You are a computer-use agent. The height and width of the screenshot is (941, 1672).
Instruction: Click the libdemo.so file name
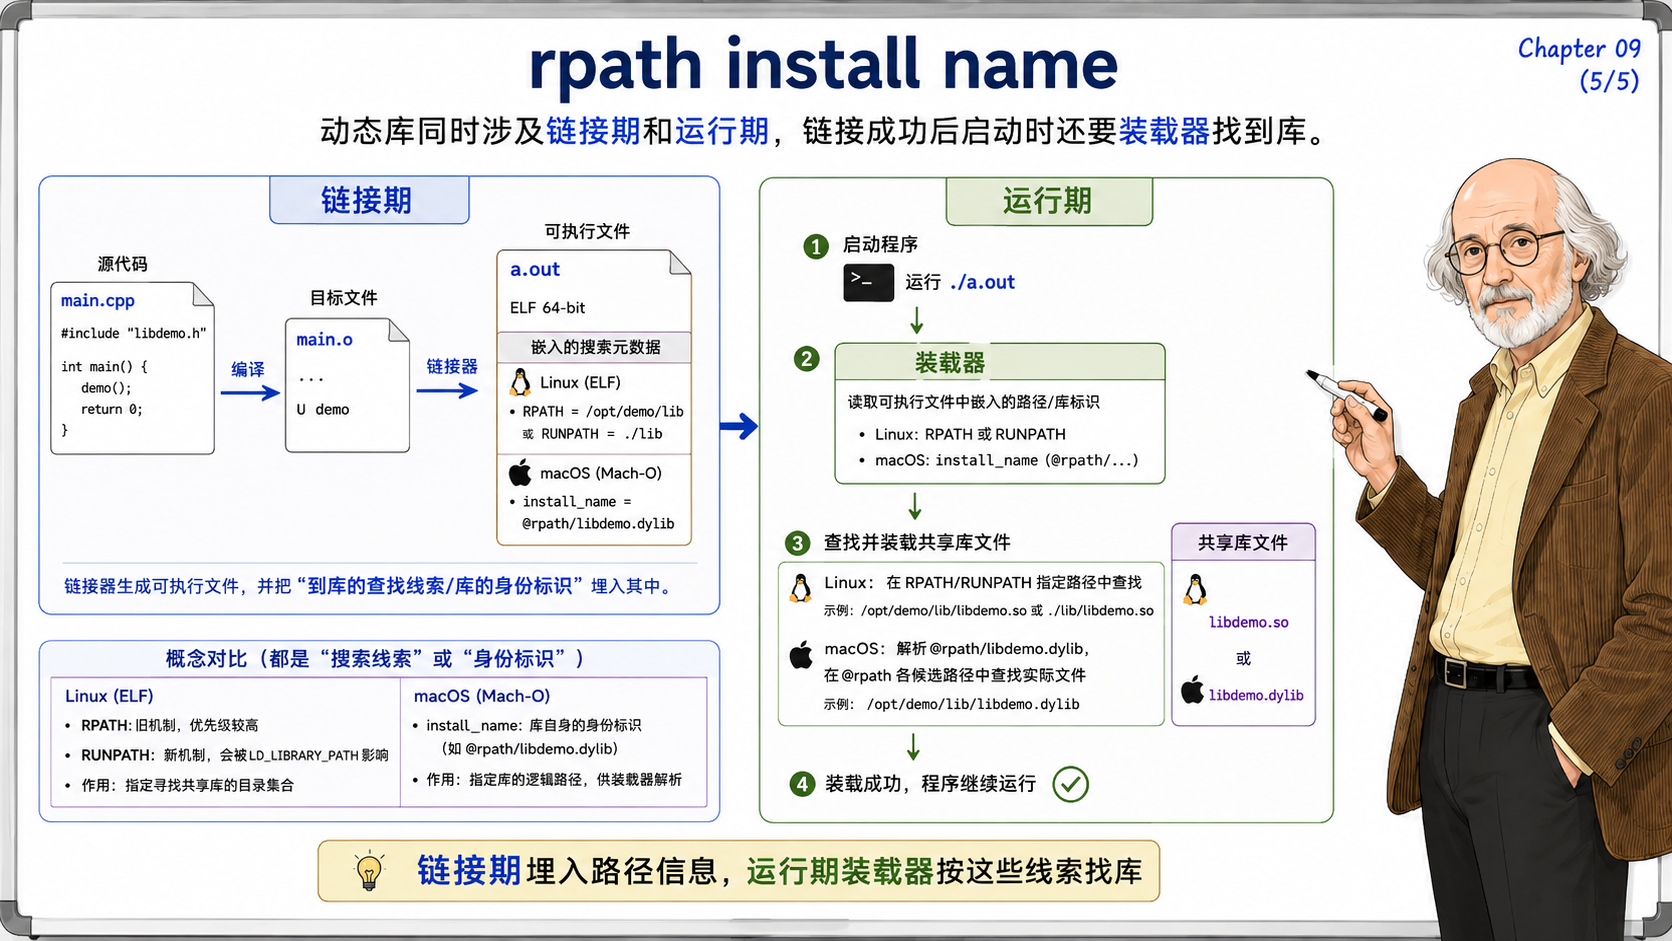pyautogui.click(x=1249, y=622)
